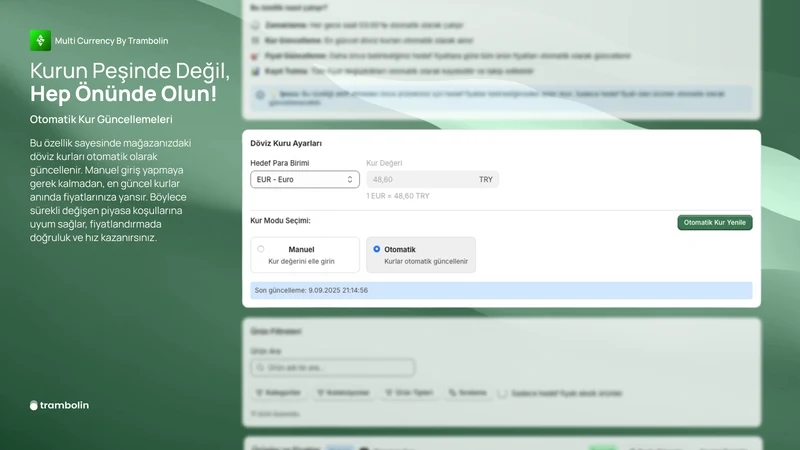
Task: Toggle the 'Sadece hedef fiyatı eksik ürünler' checkbox
Action: click(x=503, y=393)
